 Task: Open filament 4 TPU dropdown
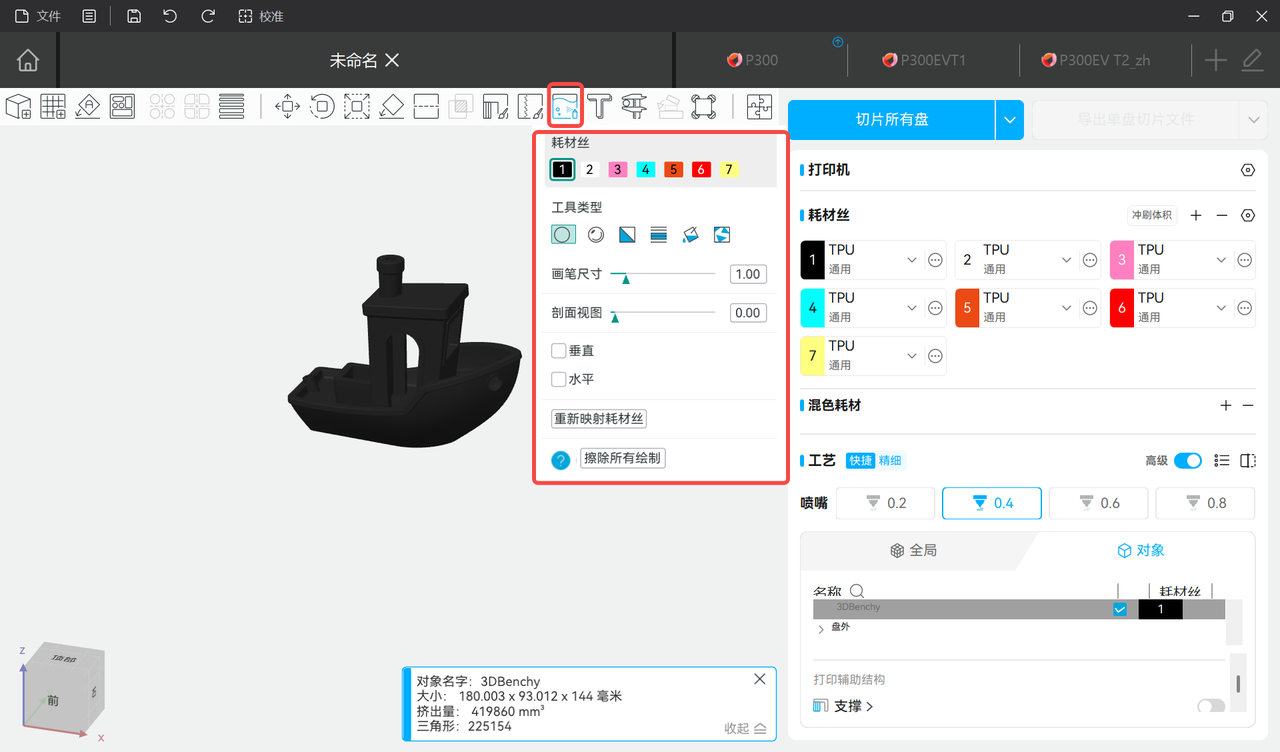(912, 308)
